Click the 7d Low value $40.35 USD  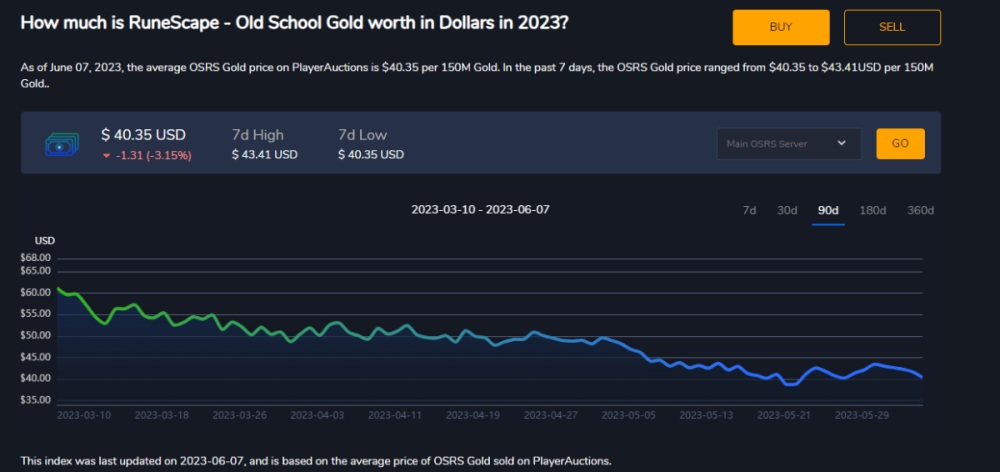pyautogui.click(x=371, y=155)
